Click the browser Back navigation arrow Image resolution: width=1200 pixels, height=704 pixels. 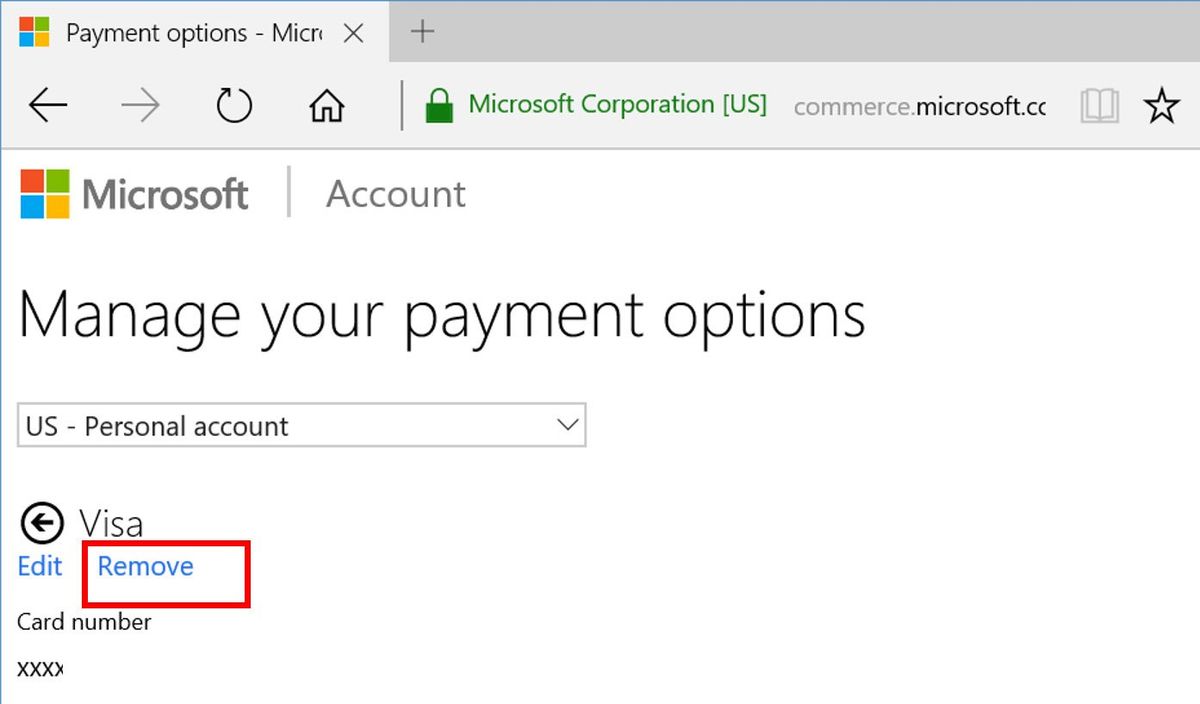pyautogui.click(x=47, y=104)
